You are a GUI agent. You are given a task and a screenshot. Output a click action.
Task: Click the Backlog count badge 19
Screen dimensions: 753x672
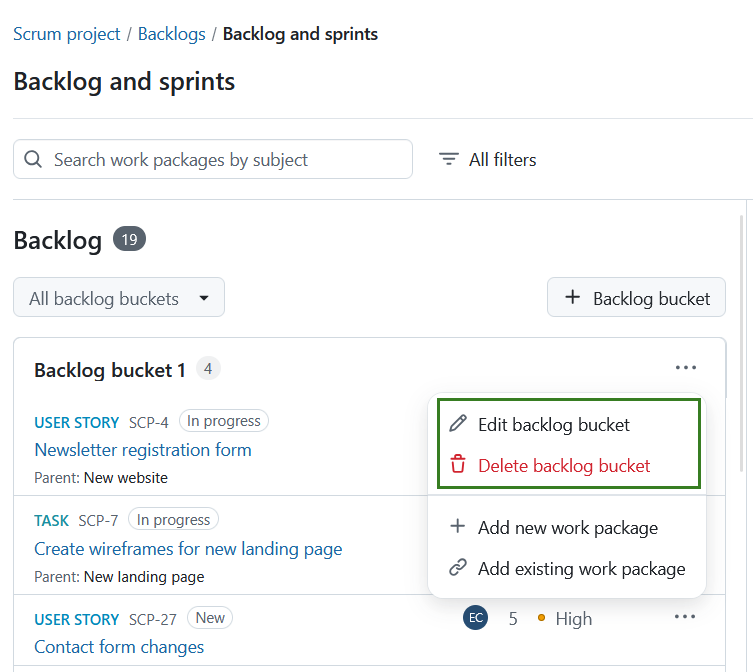(x=129, y=239)
